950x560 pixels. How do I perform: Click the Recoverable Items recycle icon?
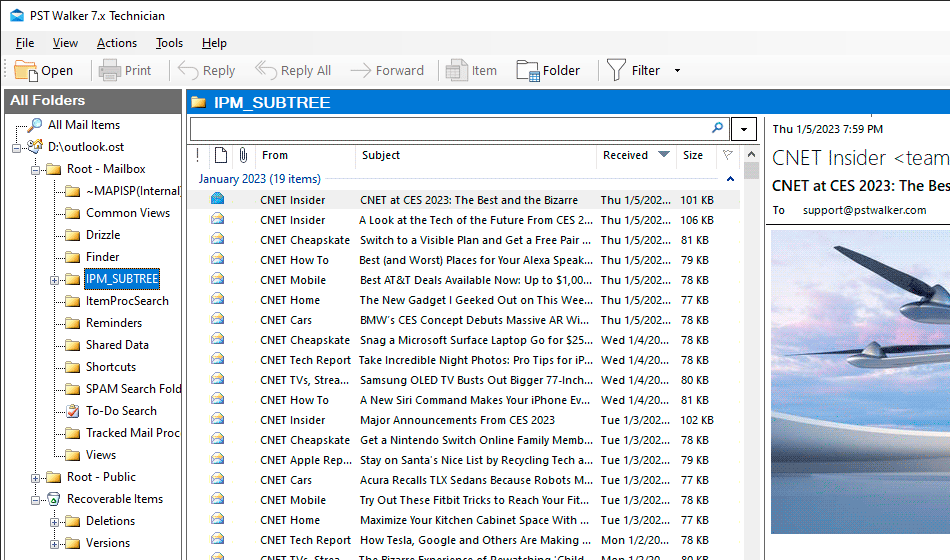point(54,499)
